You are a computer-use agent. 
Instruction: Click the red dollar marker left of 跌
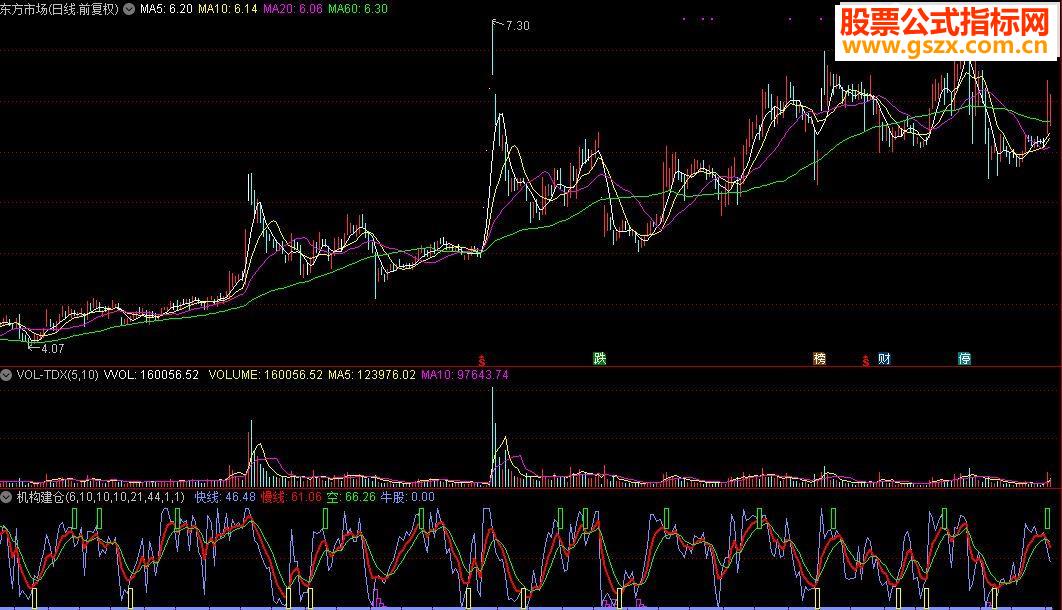(482, 361)
